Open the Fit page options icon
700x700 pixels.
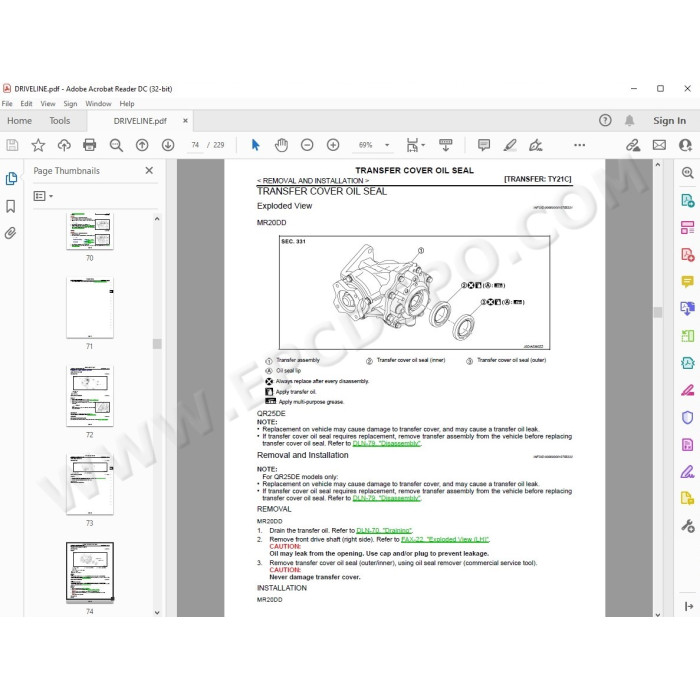[x=415, y=145]
